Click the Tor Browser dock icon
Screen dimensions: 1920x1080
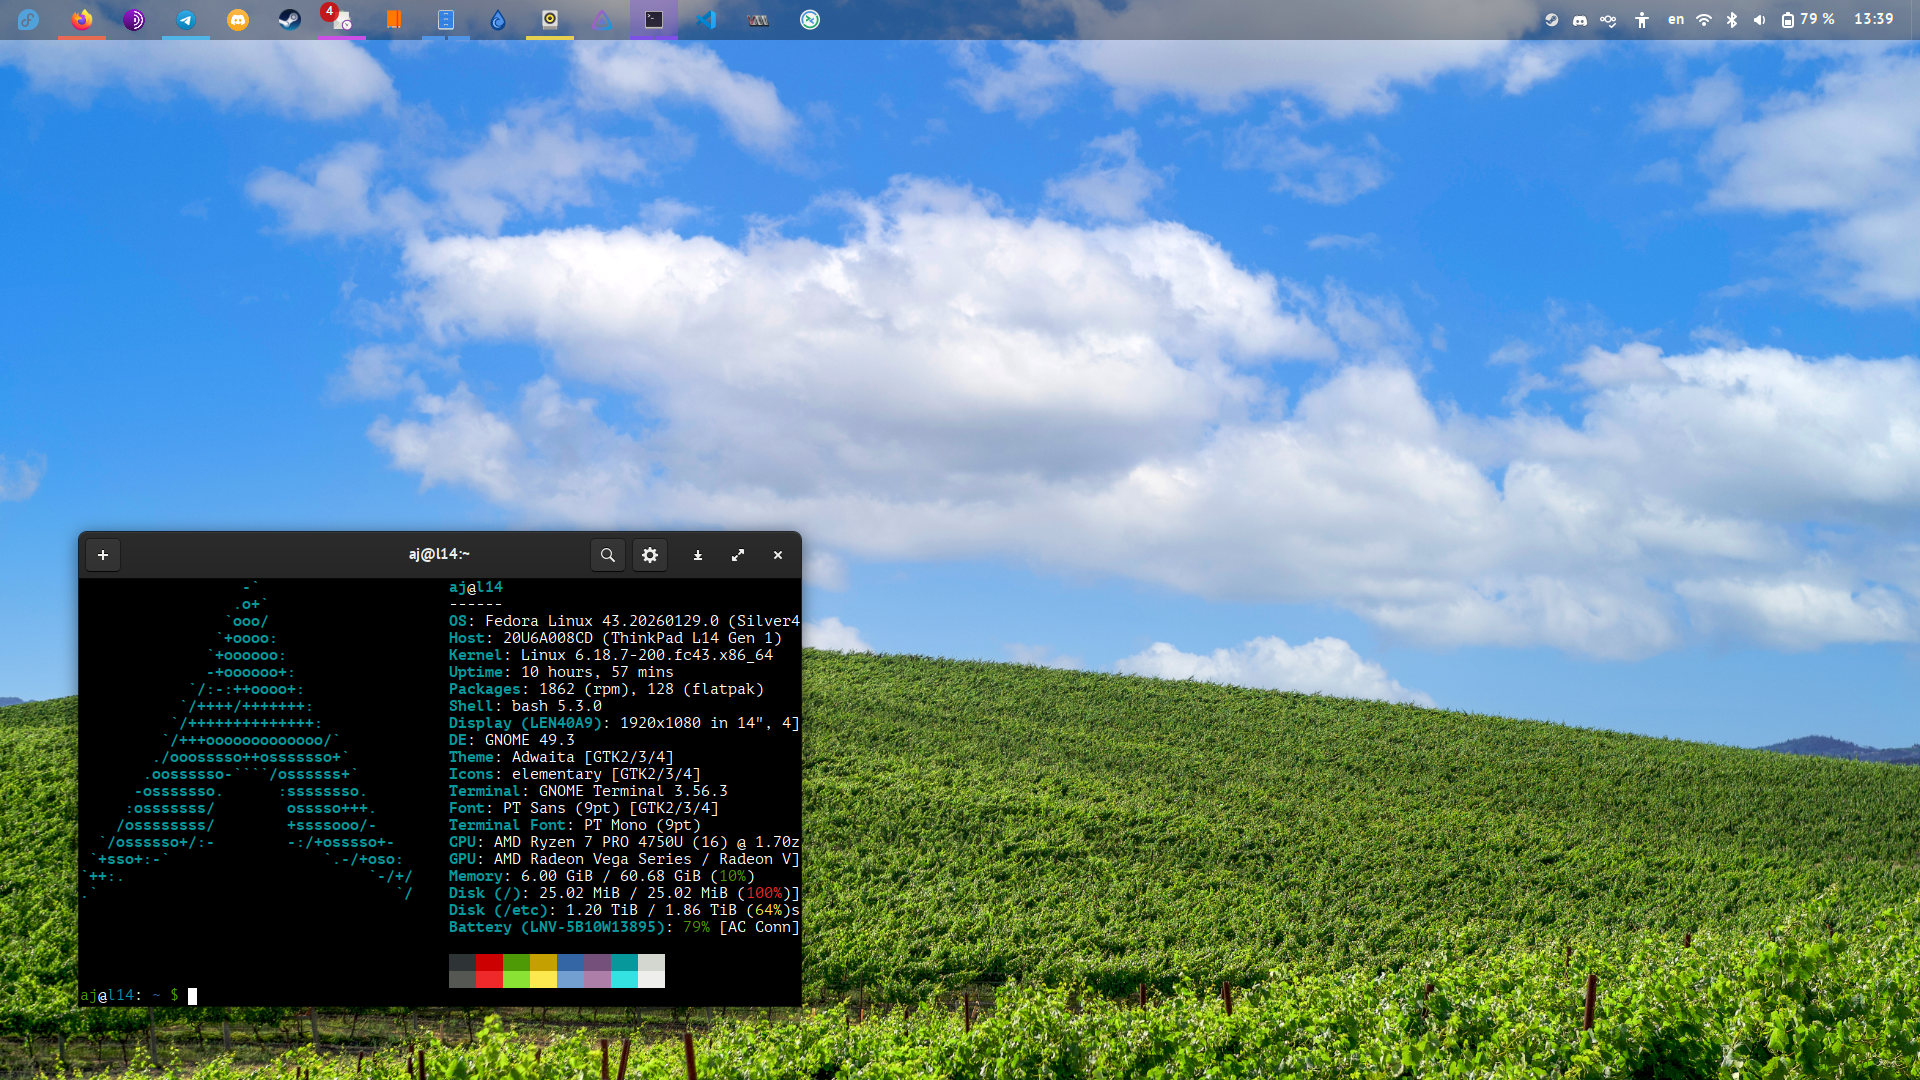[134, 19]
